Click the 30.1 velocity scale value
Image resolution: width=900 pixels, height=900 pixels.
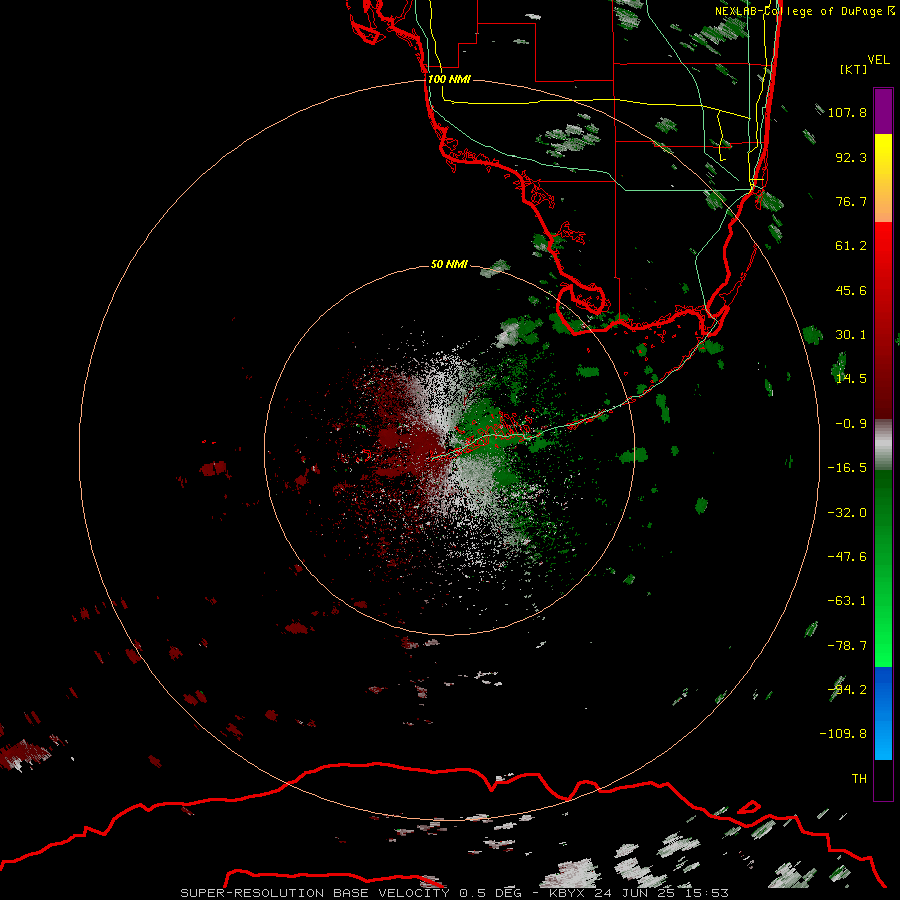tap(851, 335)
